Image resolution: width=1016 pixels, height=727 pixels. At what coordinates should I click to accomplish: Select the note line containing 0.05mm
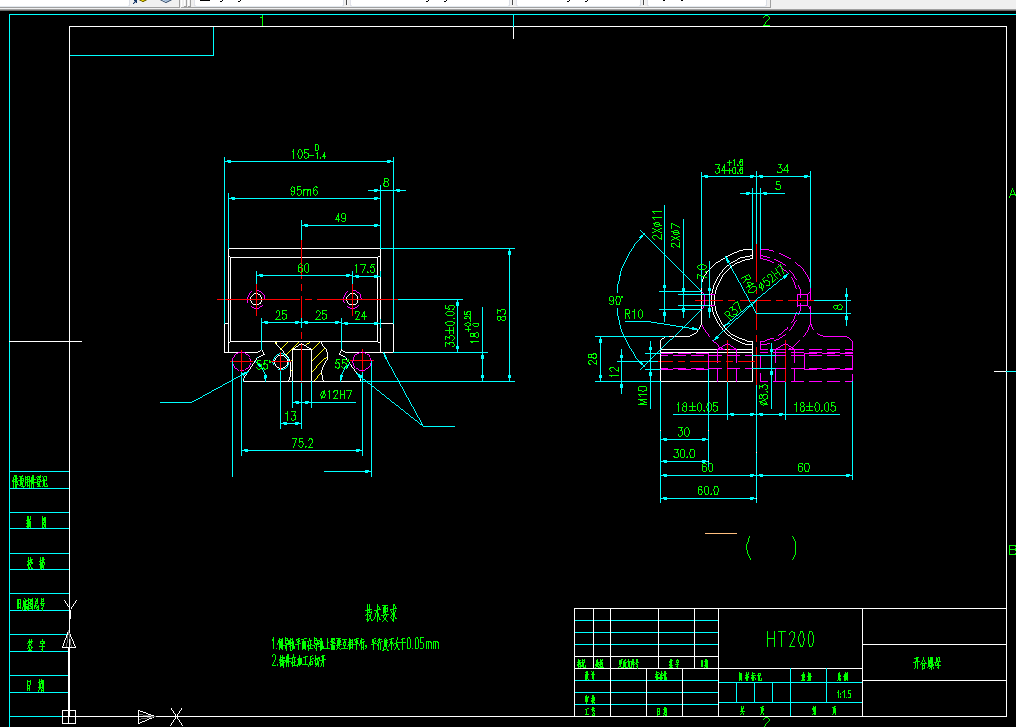355,644
